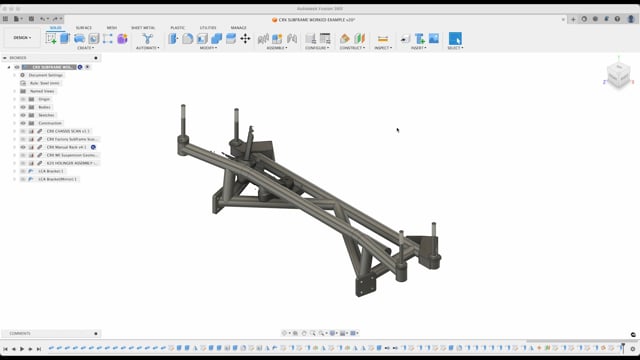Click the Insert Derive icon
The image size is (640, 360).
(405, 38)
